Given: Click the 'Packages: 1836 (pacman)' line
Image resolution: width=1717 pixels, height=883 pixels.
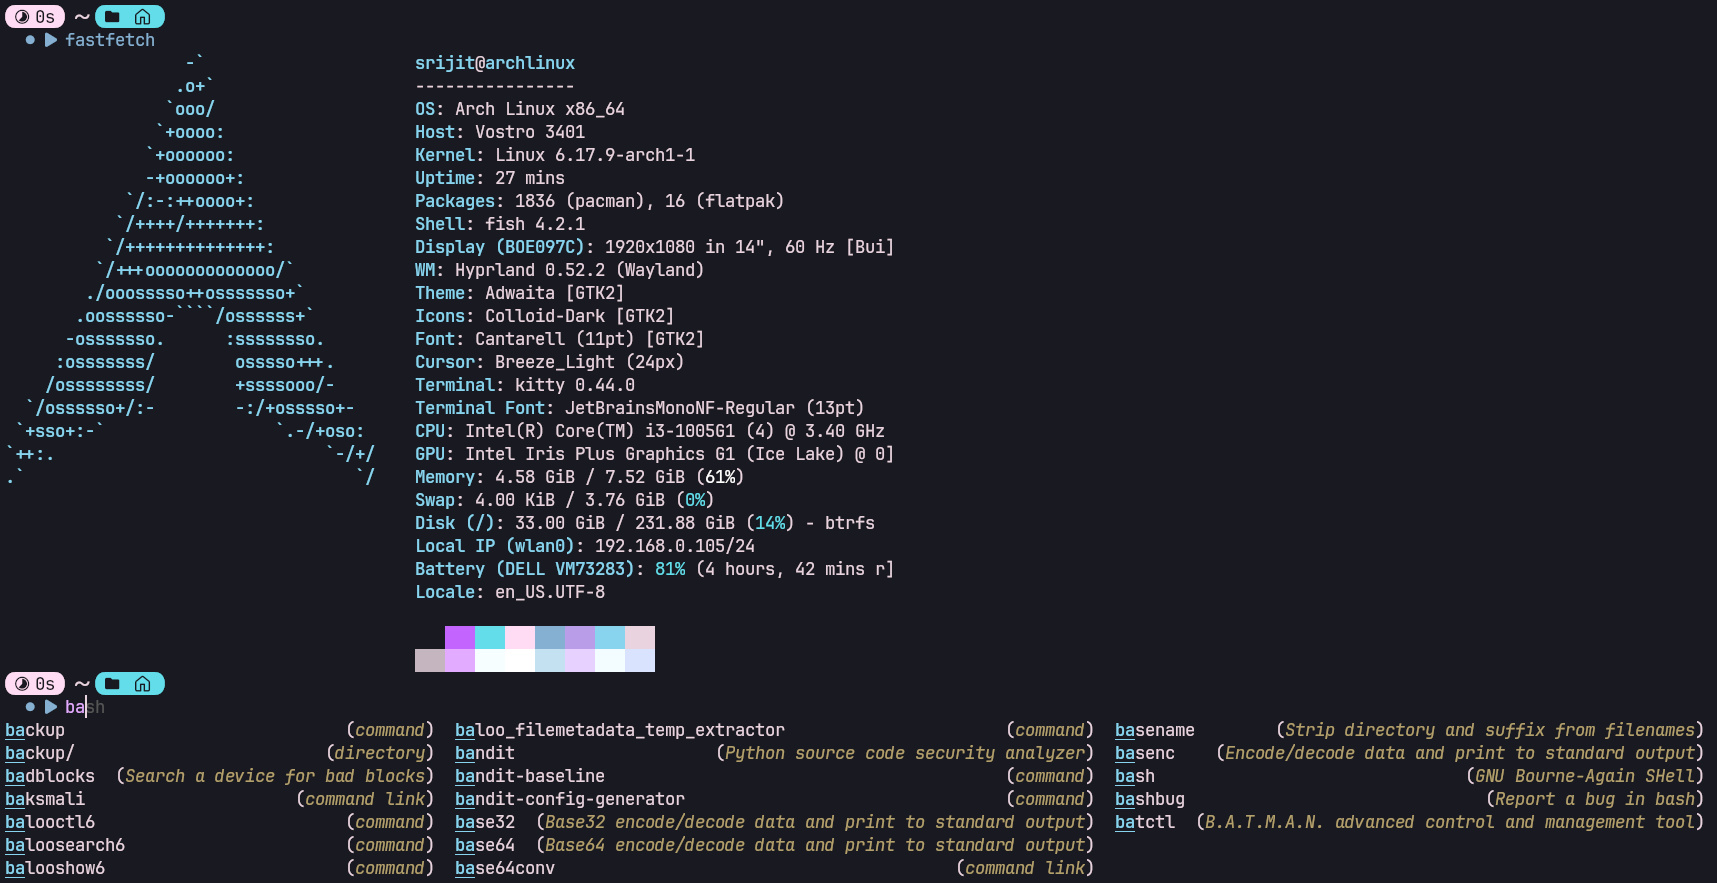Looking at the screenshot, I should coord(600,201).
